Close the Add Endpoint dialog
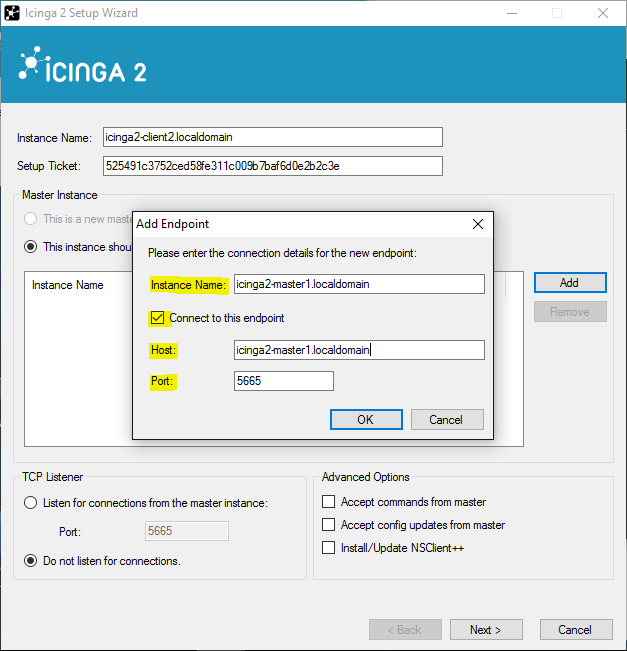 coord(478,224)
